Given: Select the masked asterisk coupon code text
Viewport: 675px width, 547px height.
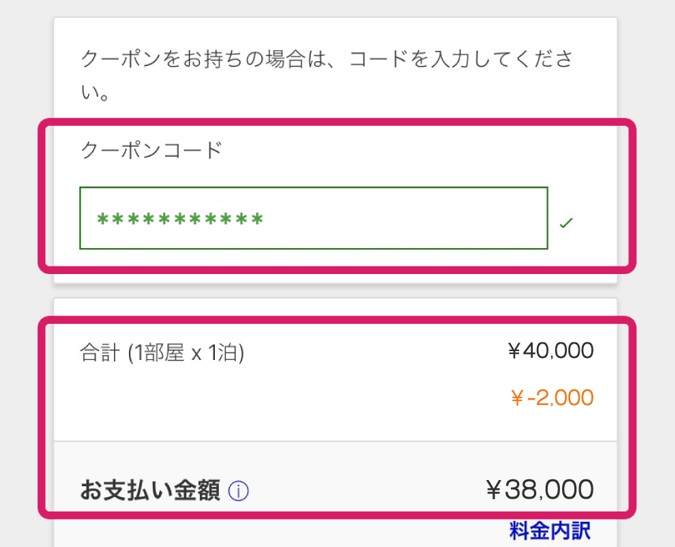Looking at the screenshot, I should pos(180,219).
